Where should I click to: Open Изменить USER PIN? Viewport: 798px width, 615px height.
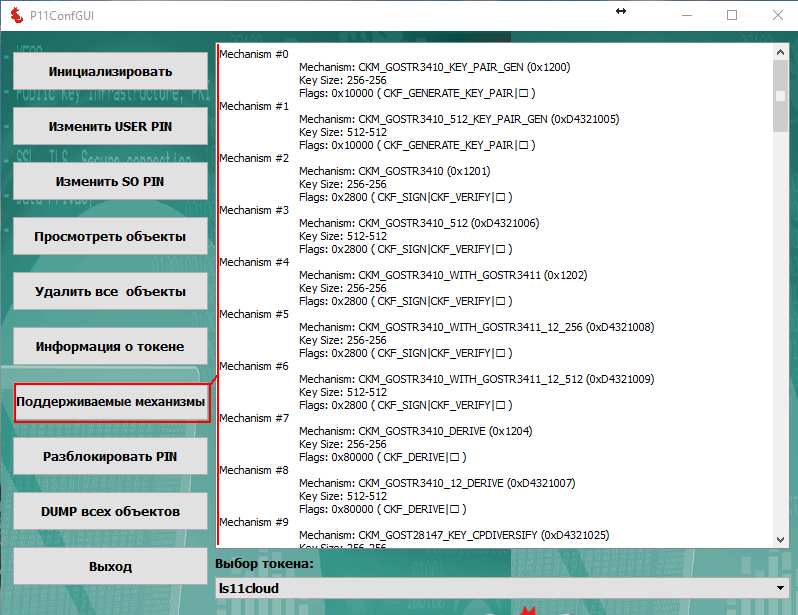click(x=110, y=126)
